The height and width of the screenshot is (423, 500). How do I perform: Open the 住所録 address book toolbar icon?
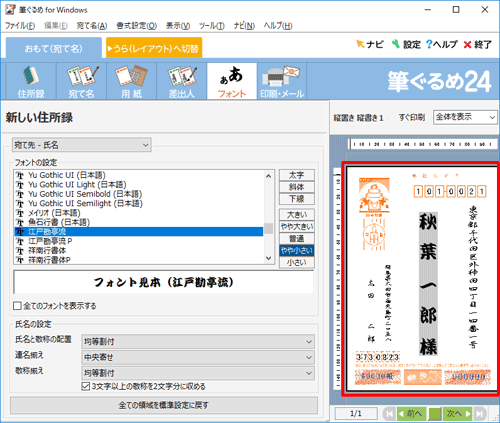click(x=31, y=81)
